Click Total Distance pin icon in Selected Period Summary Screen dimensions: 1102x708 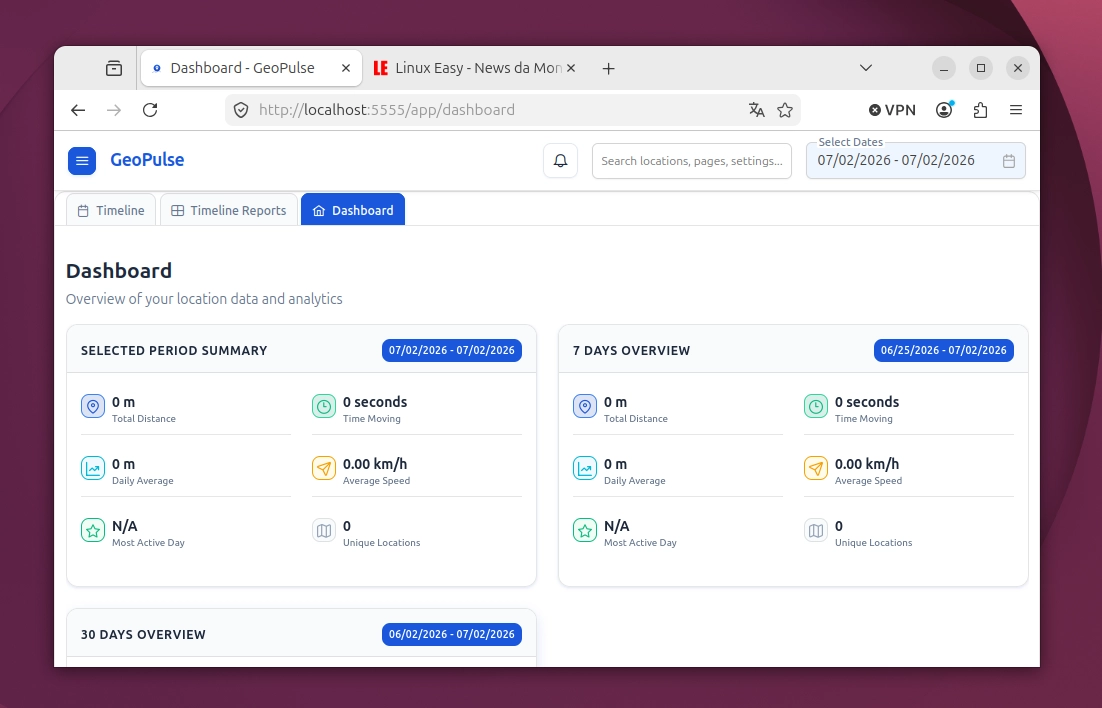coord(93,406)
